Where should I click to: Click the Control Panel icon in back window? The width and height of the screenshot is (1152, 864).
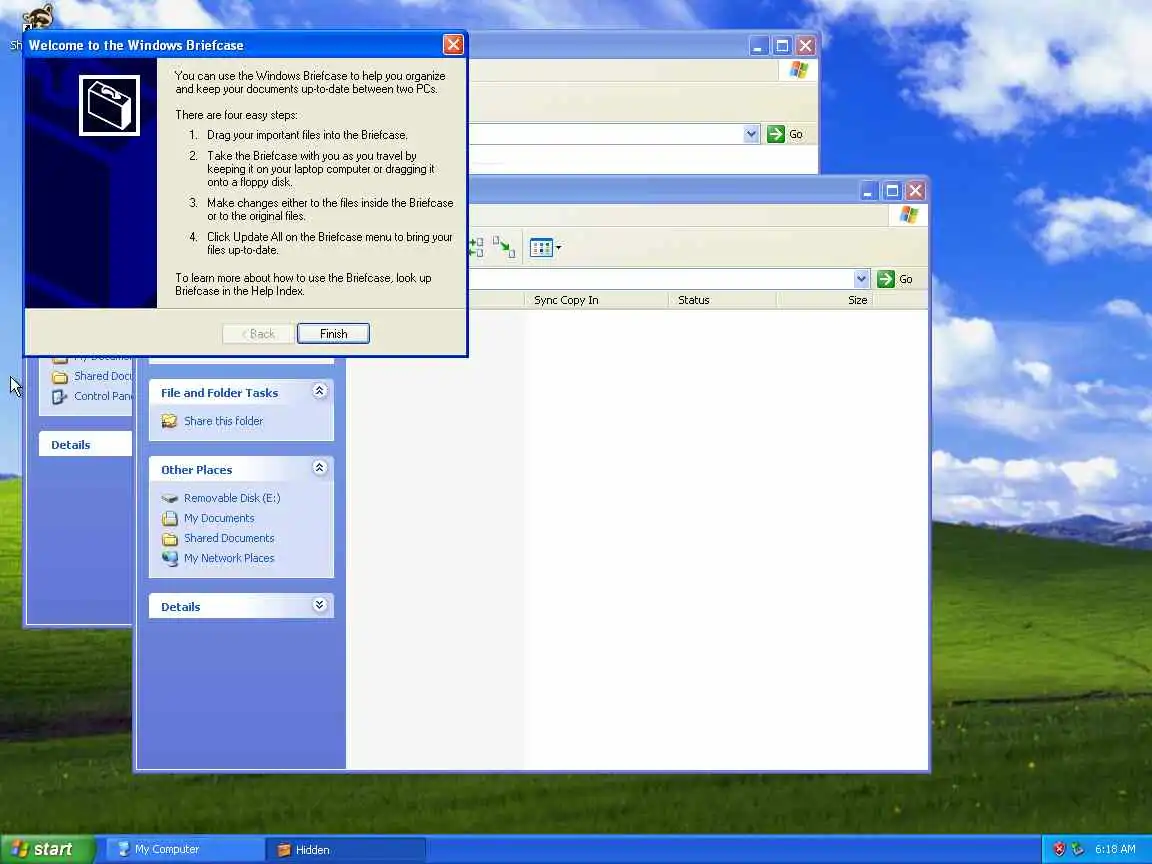tap(60, 397)
